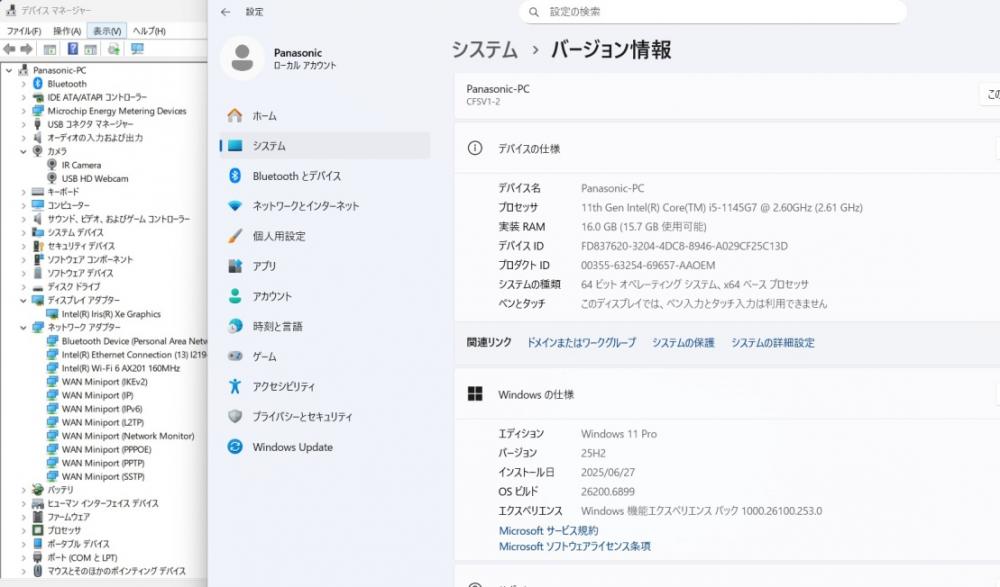Click the Windows の仕様 section header
The image size is (1000, 587).
point(727,394)
